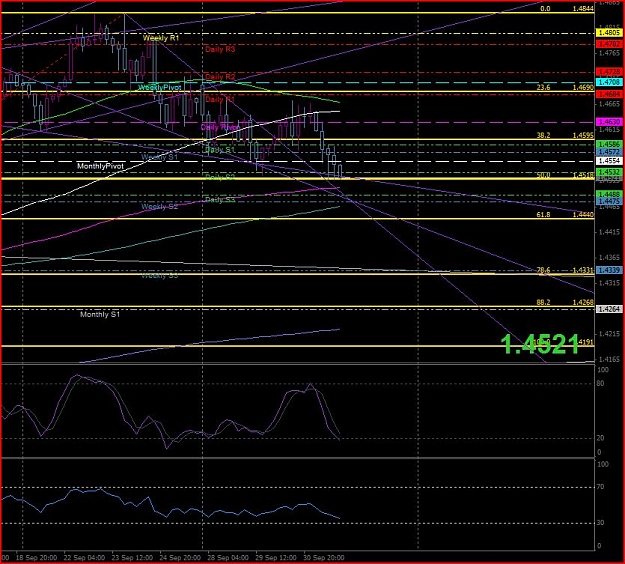Click the Fibonacci 88.2 level value 1.4268
625x564 pixels.
tap(583, 302)
